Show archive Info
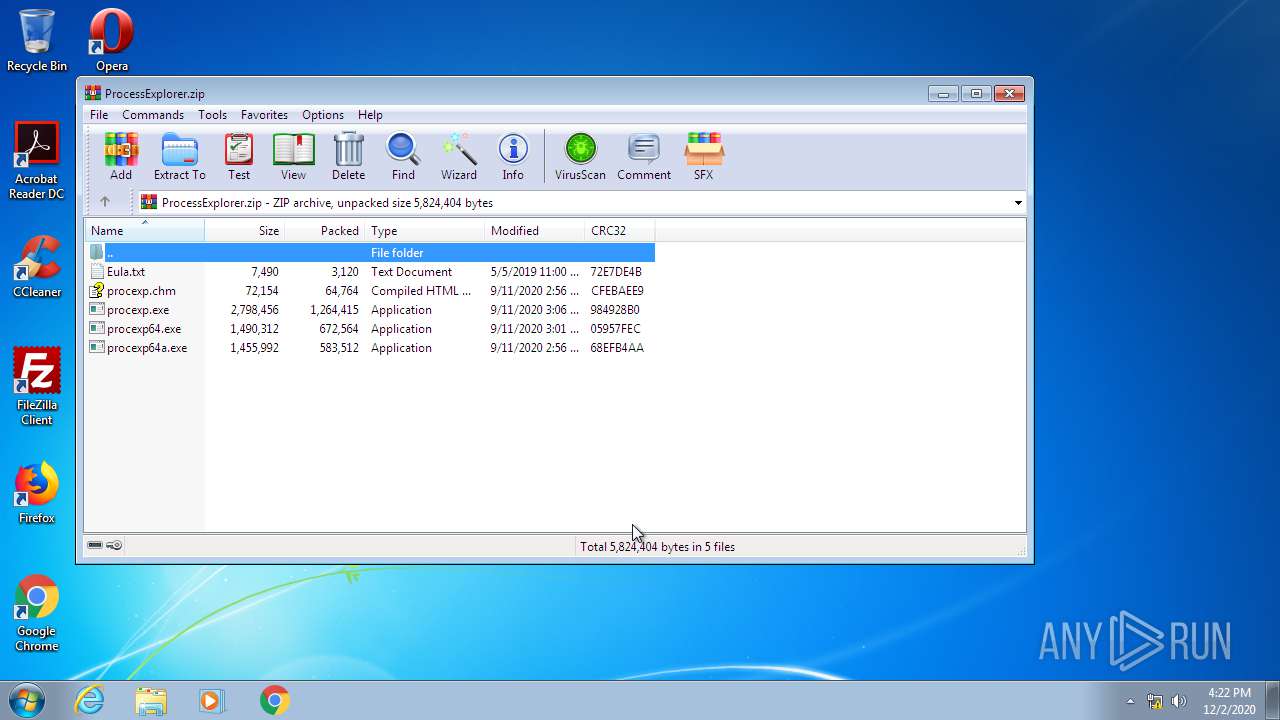The height and width of the screenshot is (720, 1280). (513, 157)
